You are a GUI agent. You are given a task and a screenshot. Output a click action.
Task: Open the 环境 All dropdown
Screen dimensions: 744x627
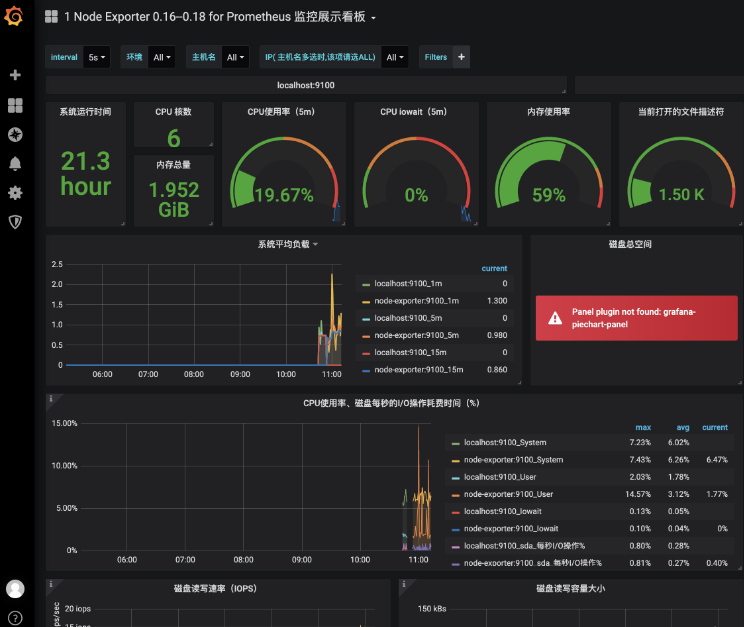click(x=162, y=57)
